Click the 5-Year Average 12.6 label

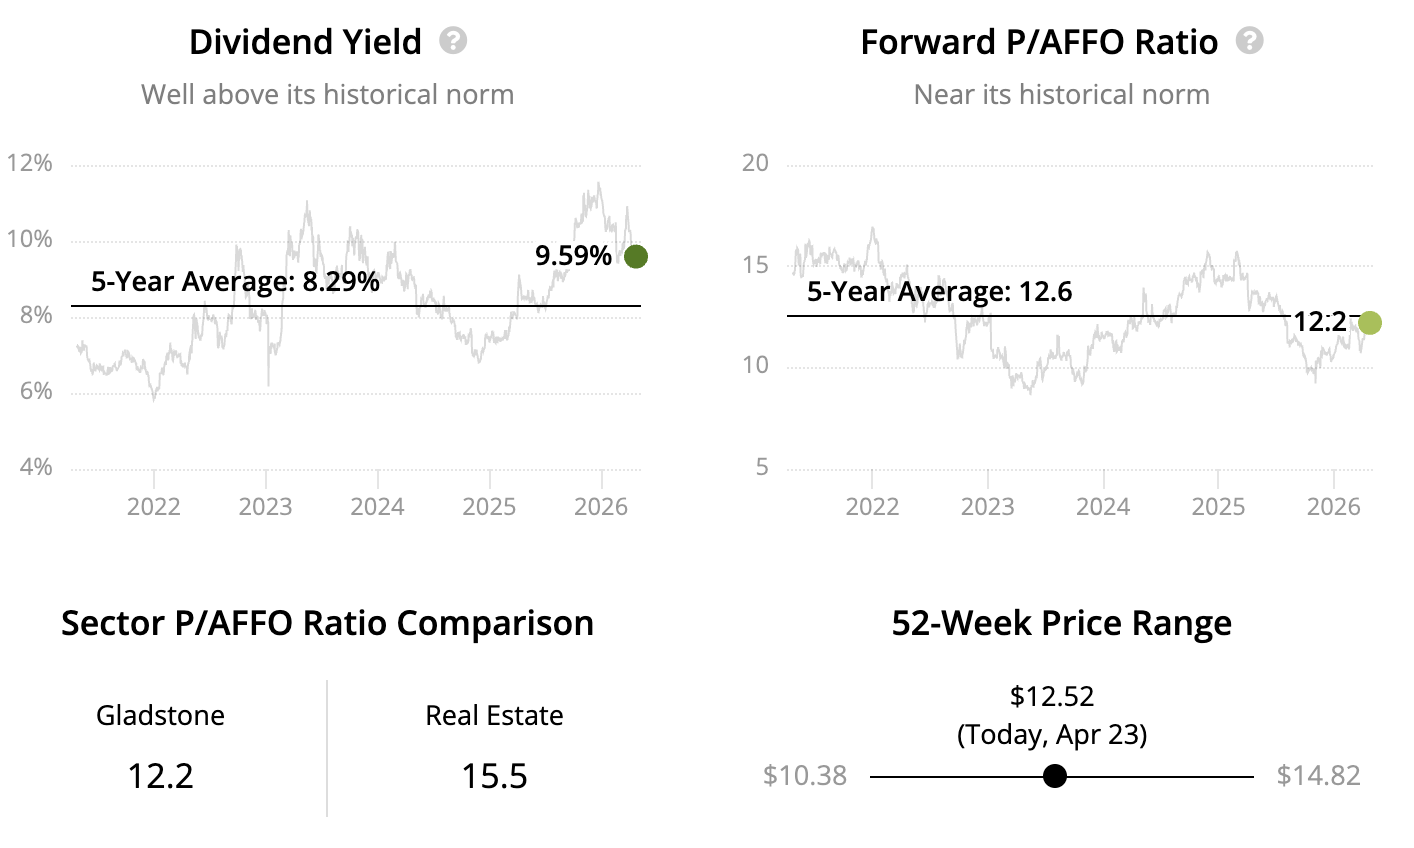click(939, 292)
